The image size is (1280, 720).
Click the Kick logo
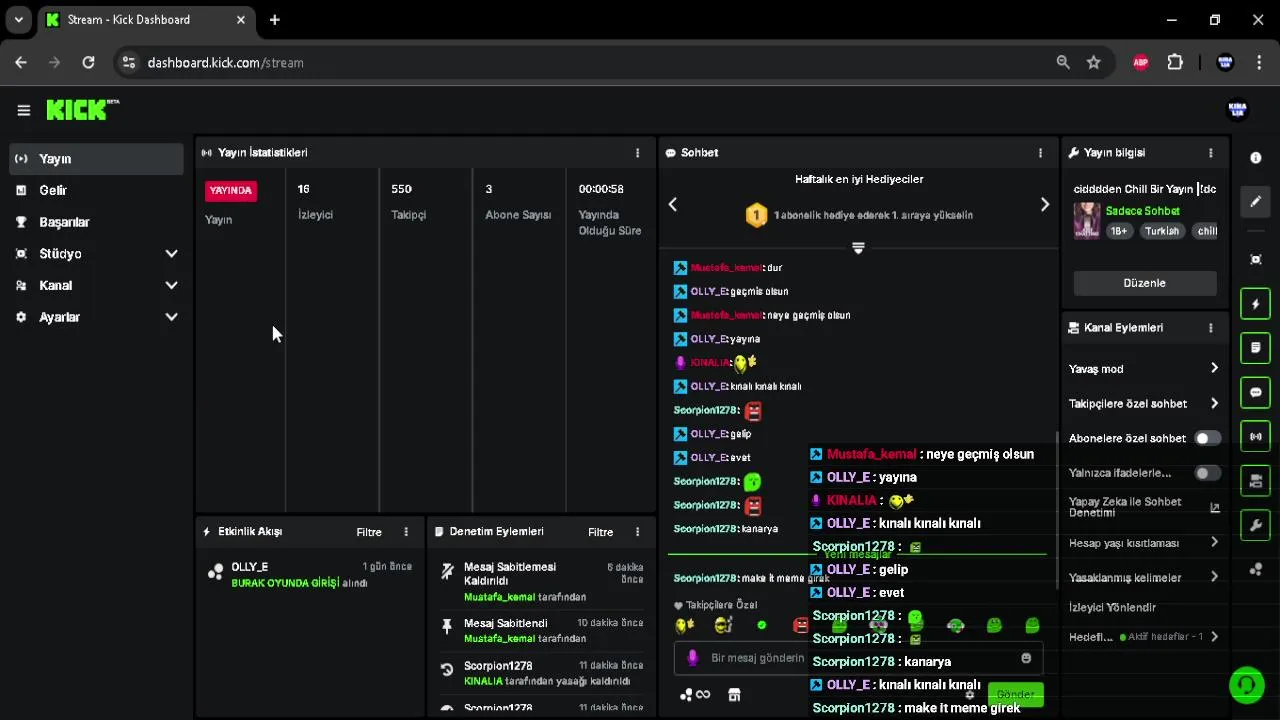82,109
